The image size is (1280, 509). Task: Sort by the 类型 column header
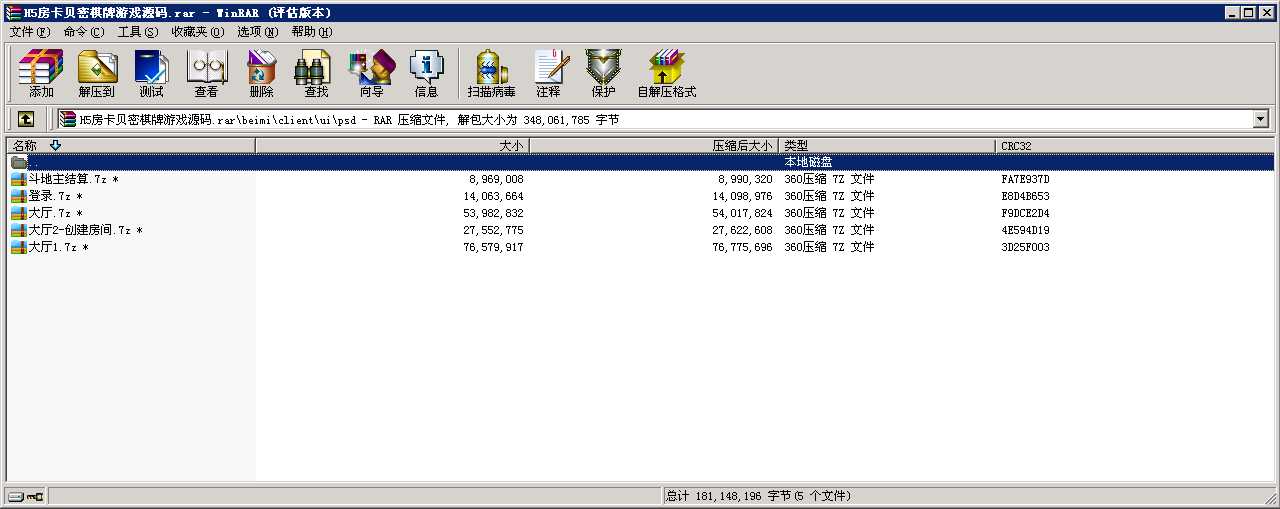tap(887, 146)
